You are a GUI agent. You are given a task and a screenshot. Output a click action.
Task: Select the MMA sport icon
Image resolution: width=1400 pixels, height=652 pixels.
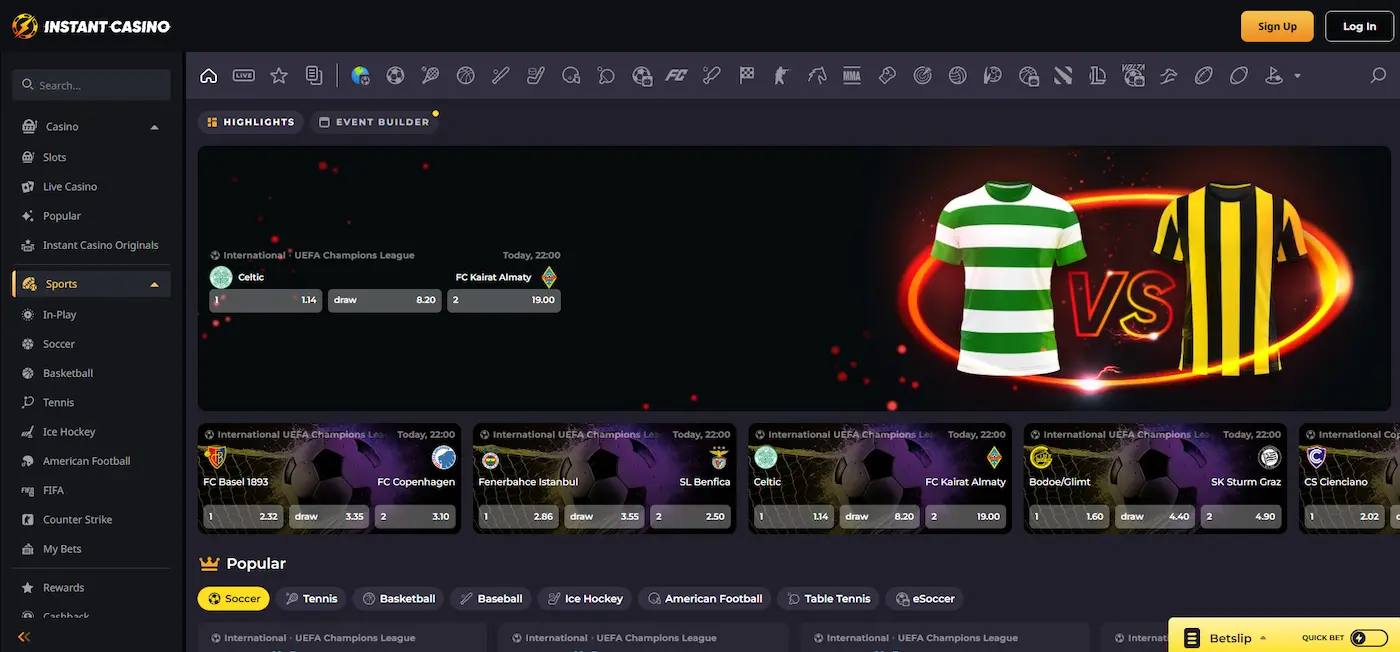pos(851,75)
